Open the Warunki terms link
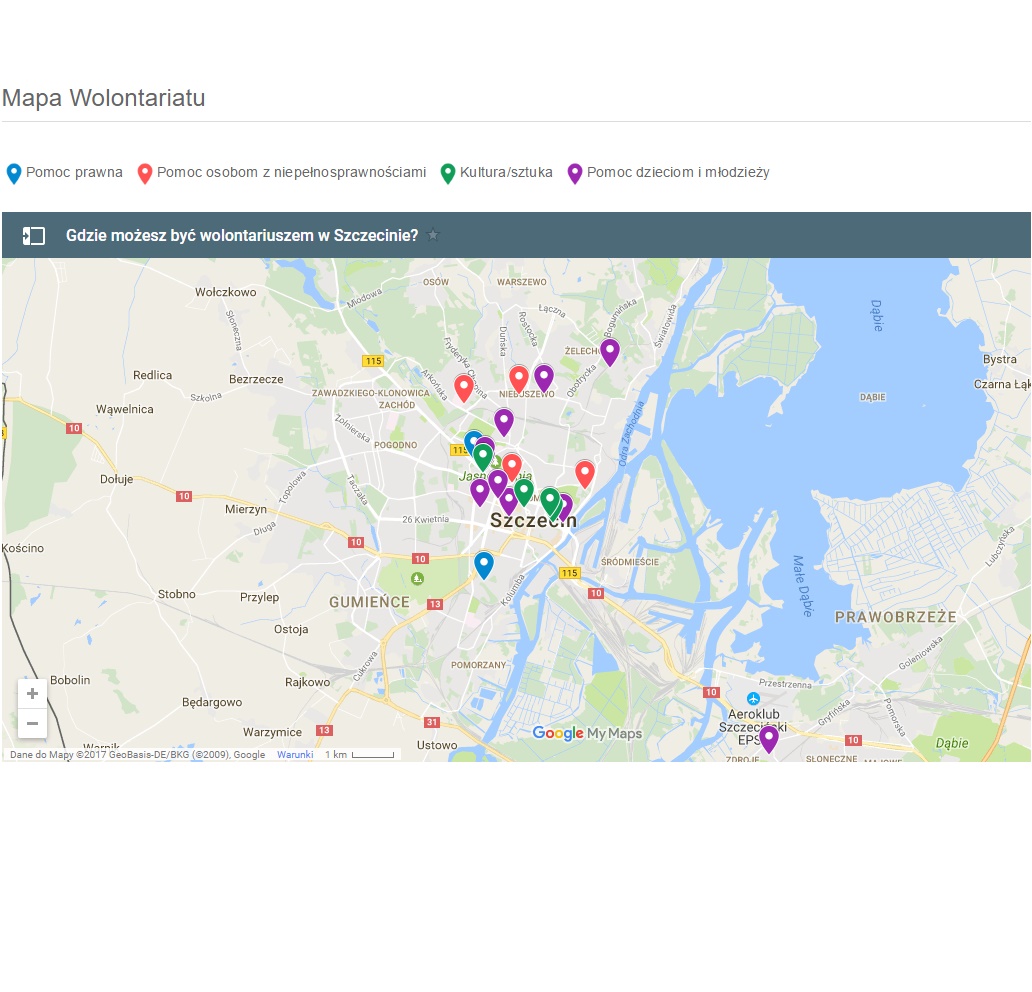 tap(295, 754)
